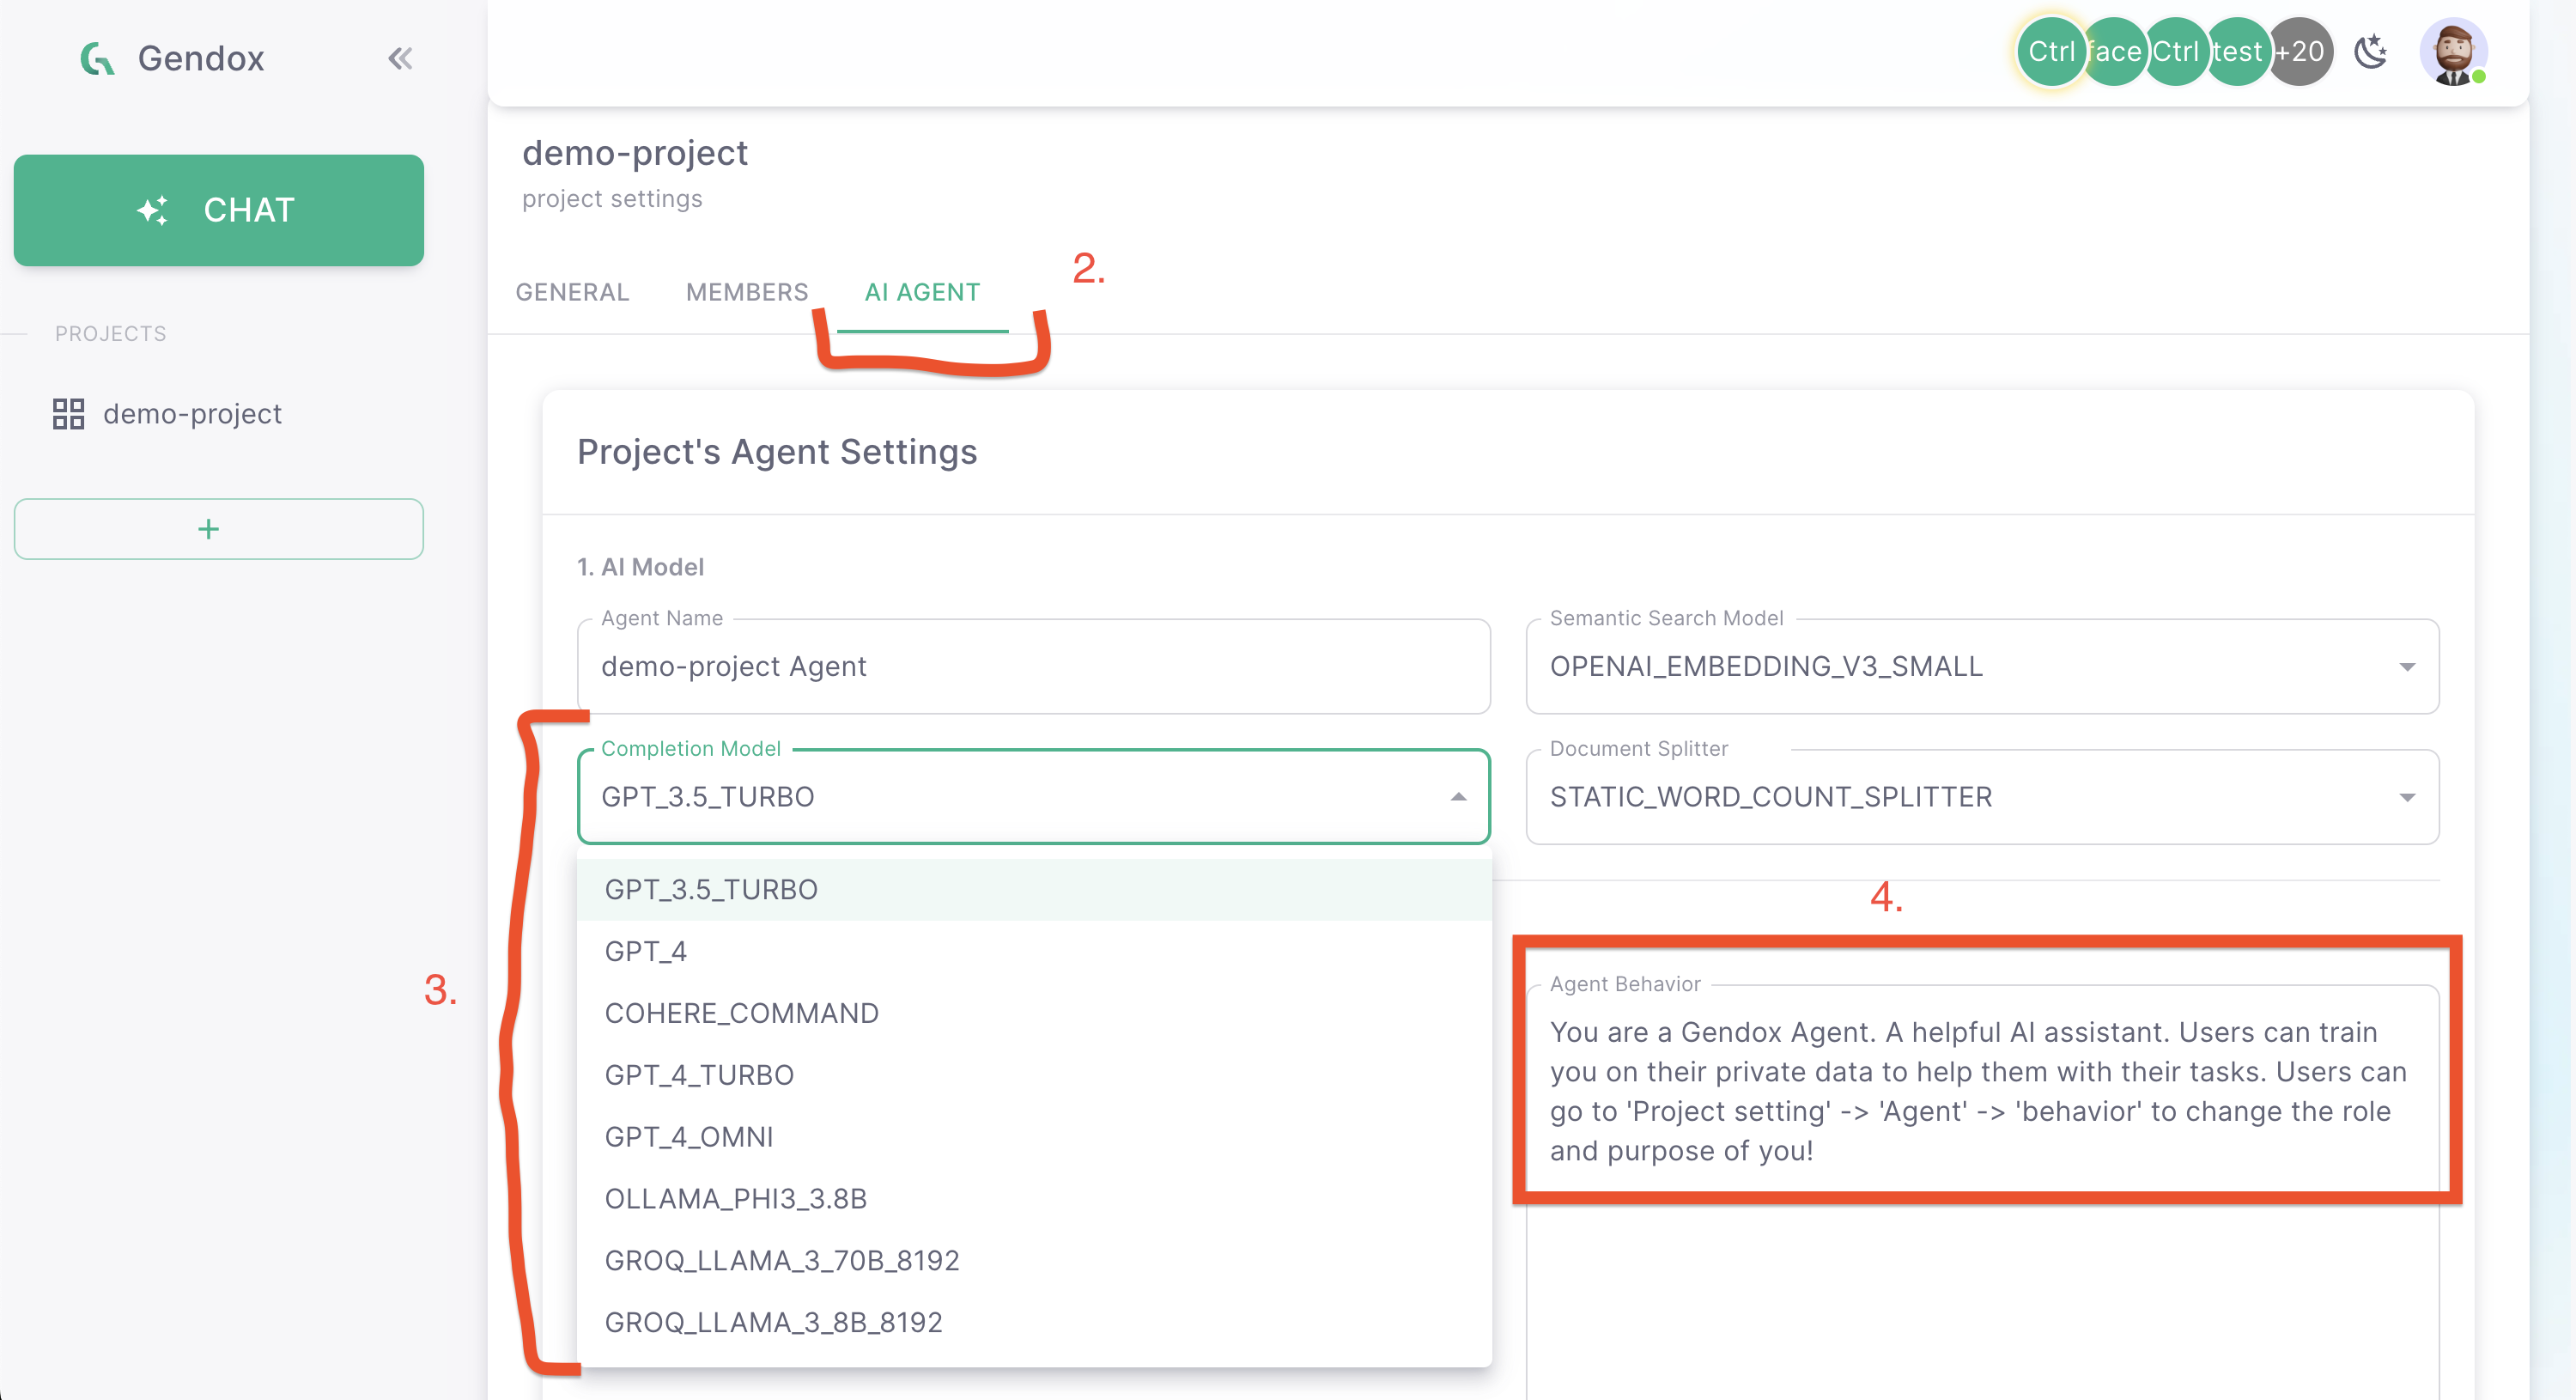Select COHERE_COMMAND from the model list

(742, 1012)
